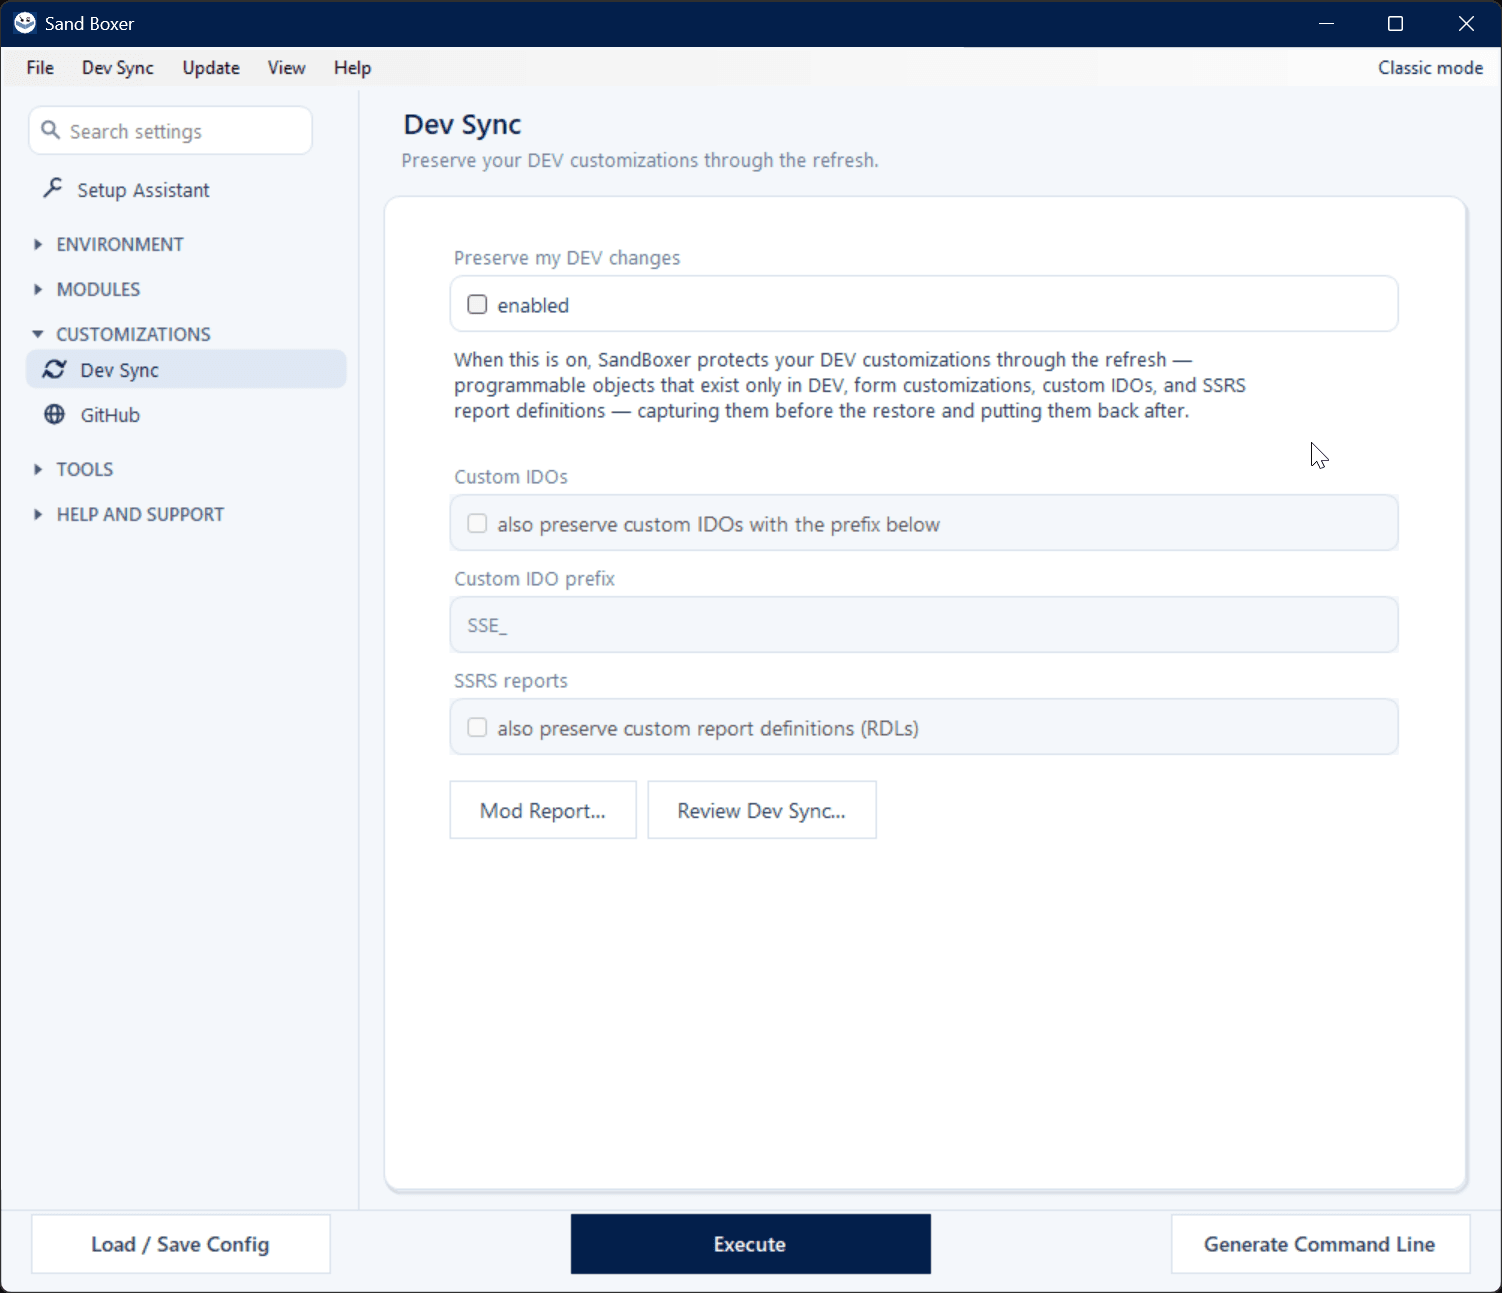Expand the TOOLS section

click(38, 469)
